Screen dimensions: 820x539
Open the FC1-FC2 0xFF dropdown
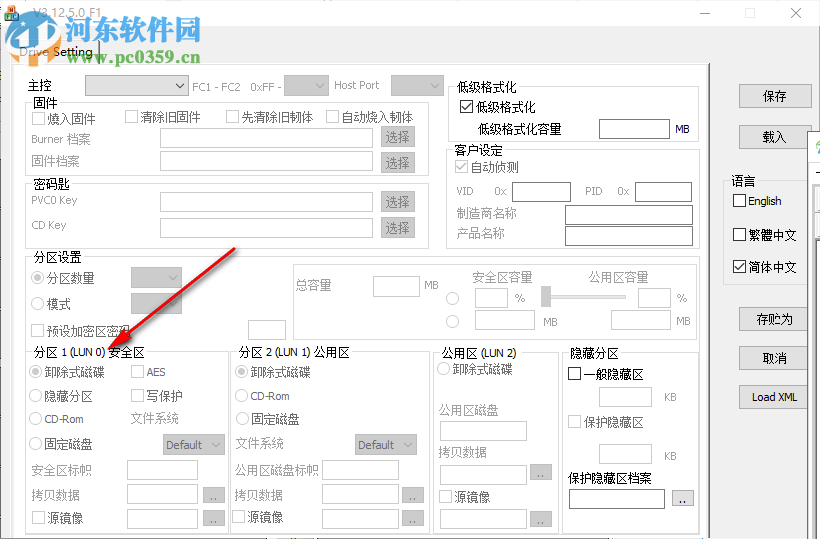306,86
